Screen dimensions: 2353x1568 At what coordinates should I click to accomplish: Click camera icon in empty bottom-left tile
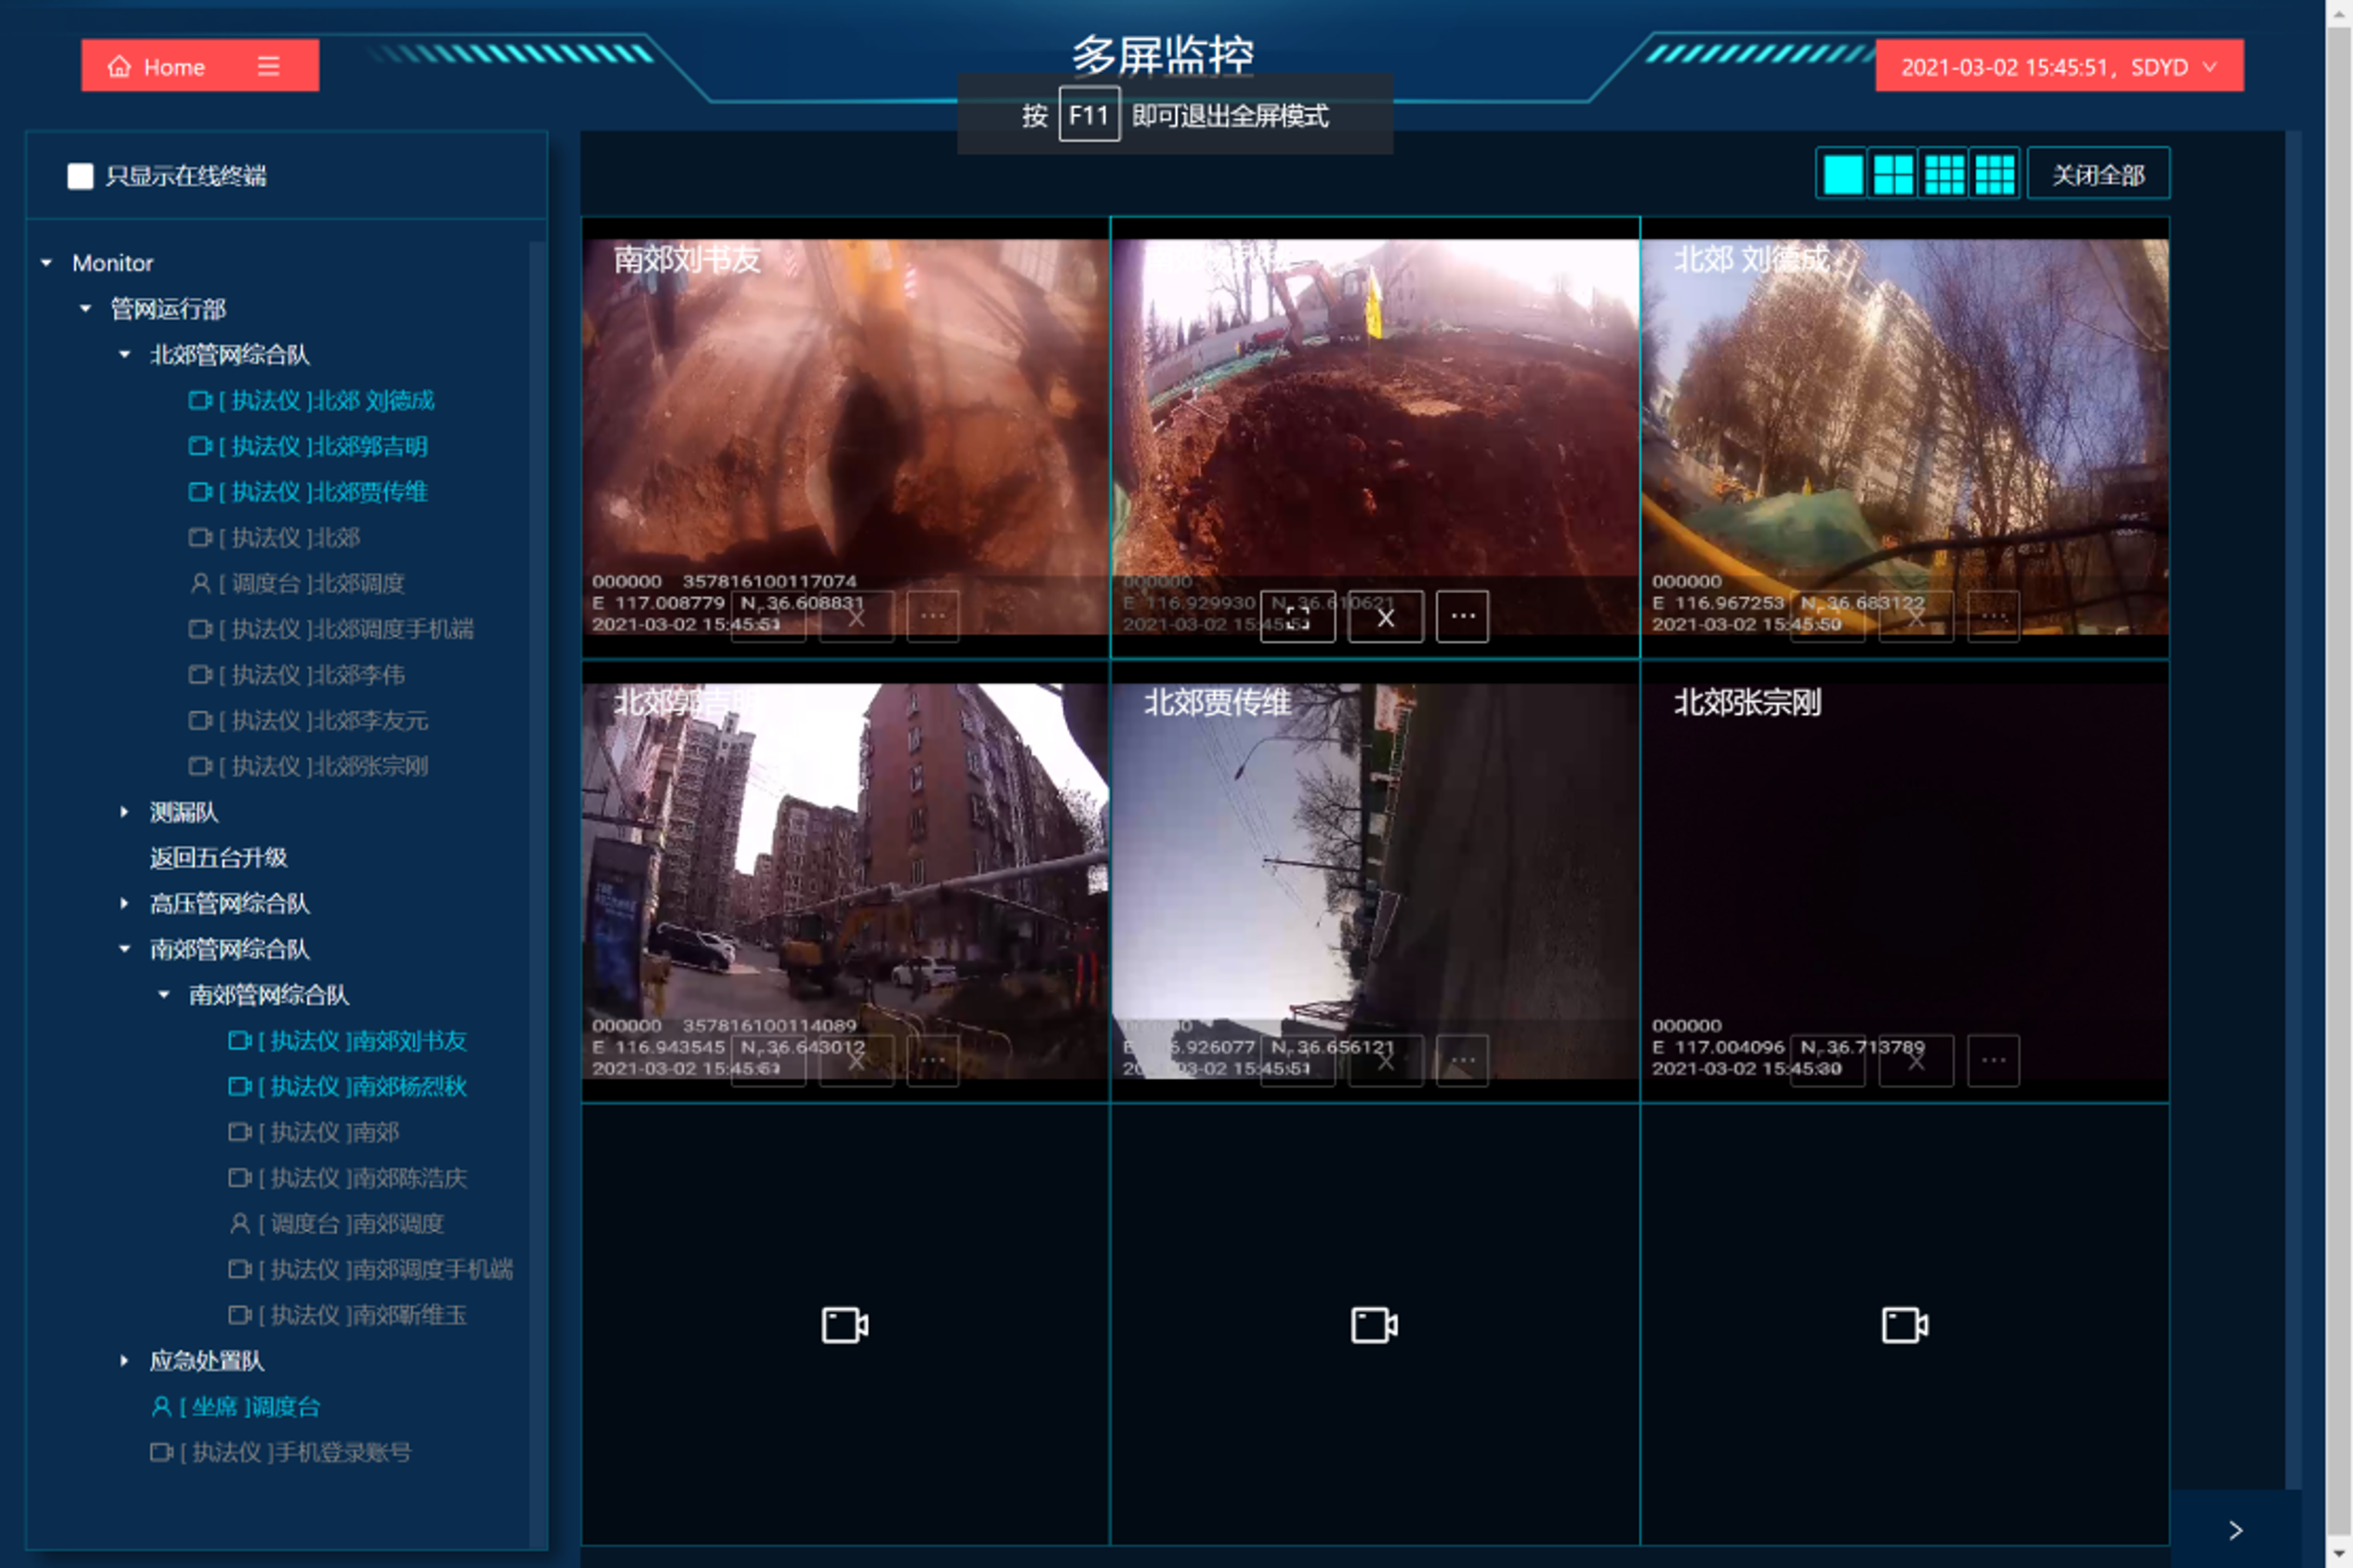[845, 1325]
